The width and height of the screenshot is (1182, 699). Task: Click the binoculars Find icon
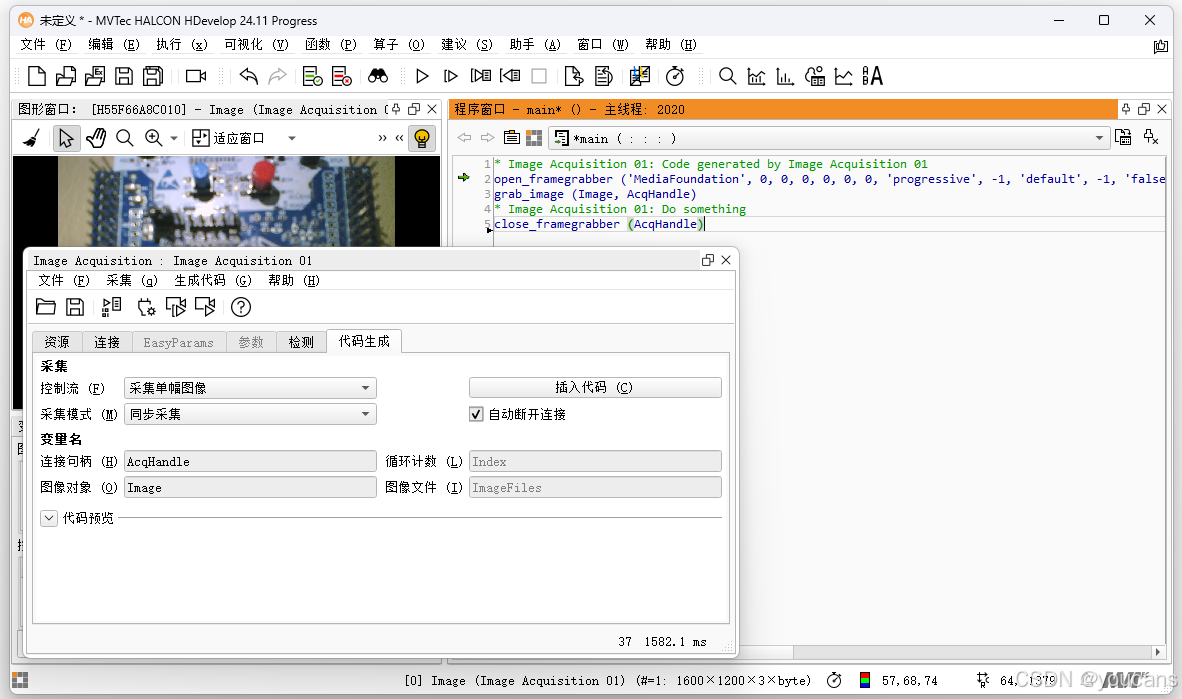click(x=378, y=76)
